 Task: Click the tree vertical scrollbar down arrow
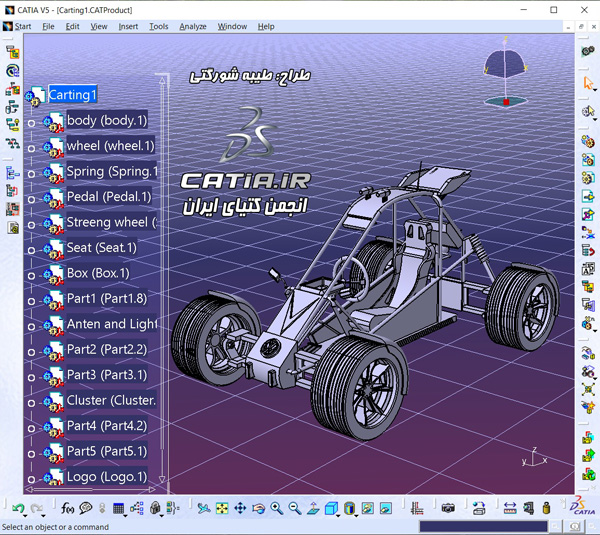(x=162, y=479)
